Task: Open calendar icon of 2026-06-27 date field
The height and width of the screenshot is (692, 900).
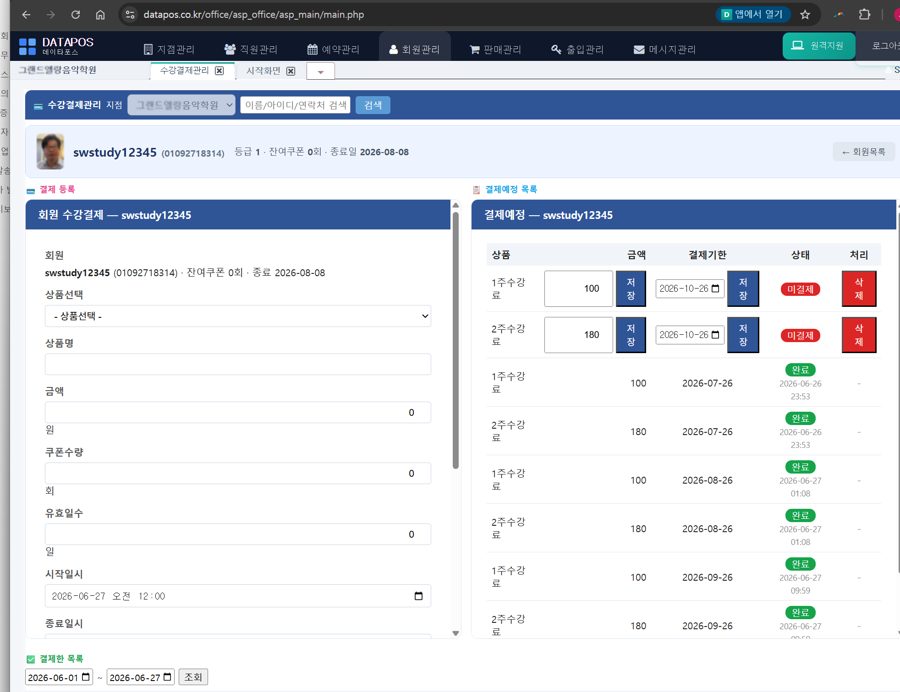Action: click(167, 677)
